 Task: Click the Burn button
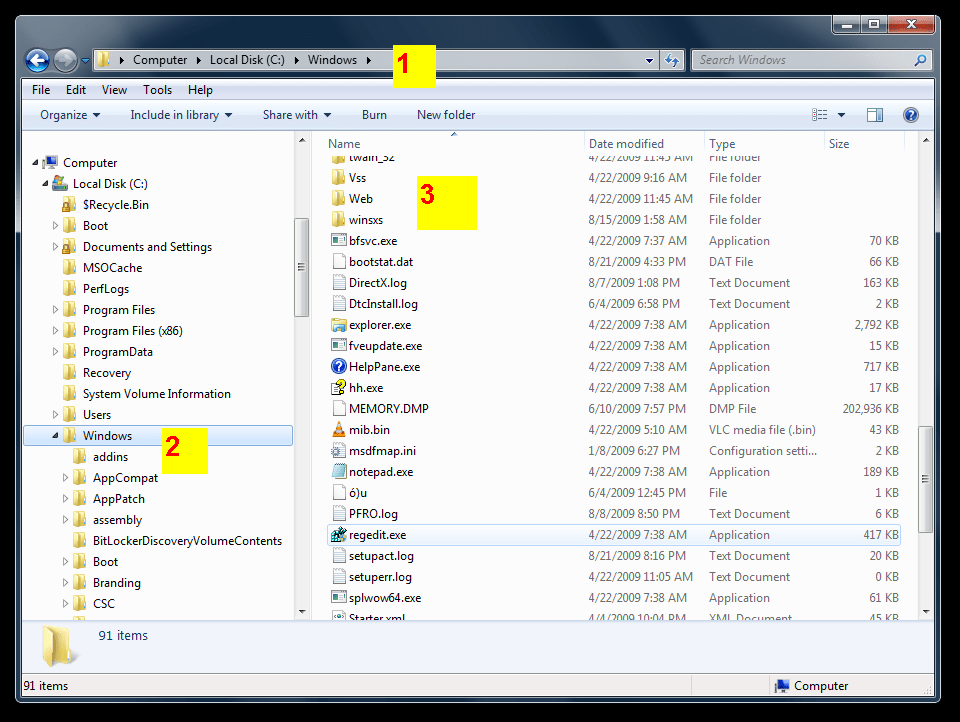tap(374, 115)
